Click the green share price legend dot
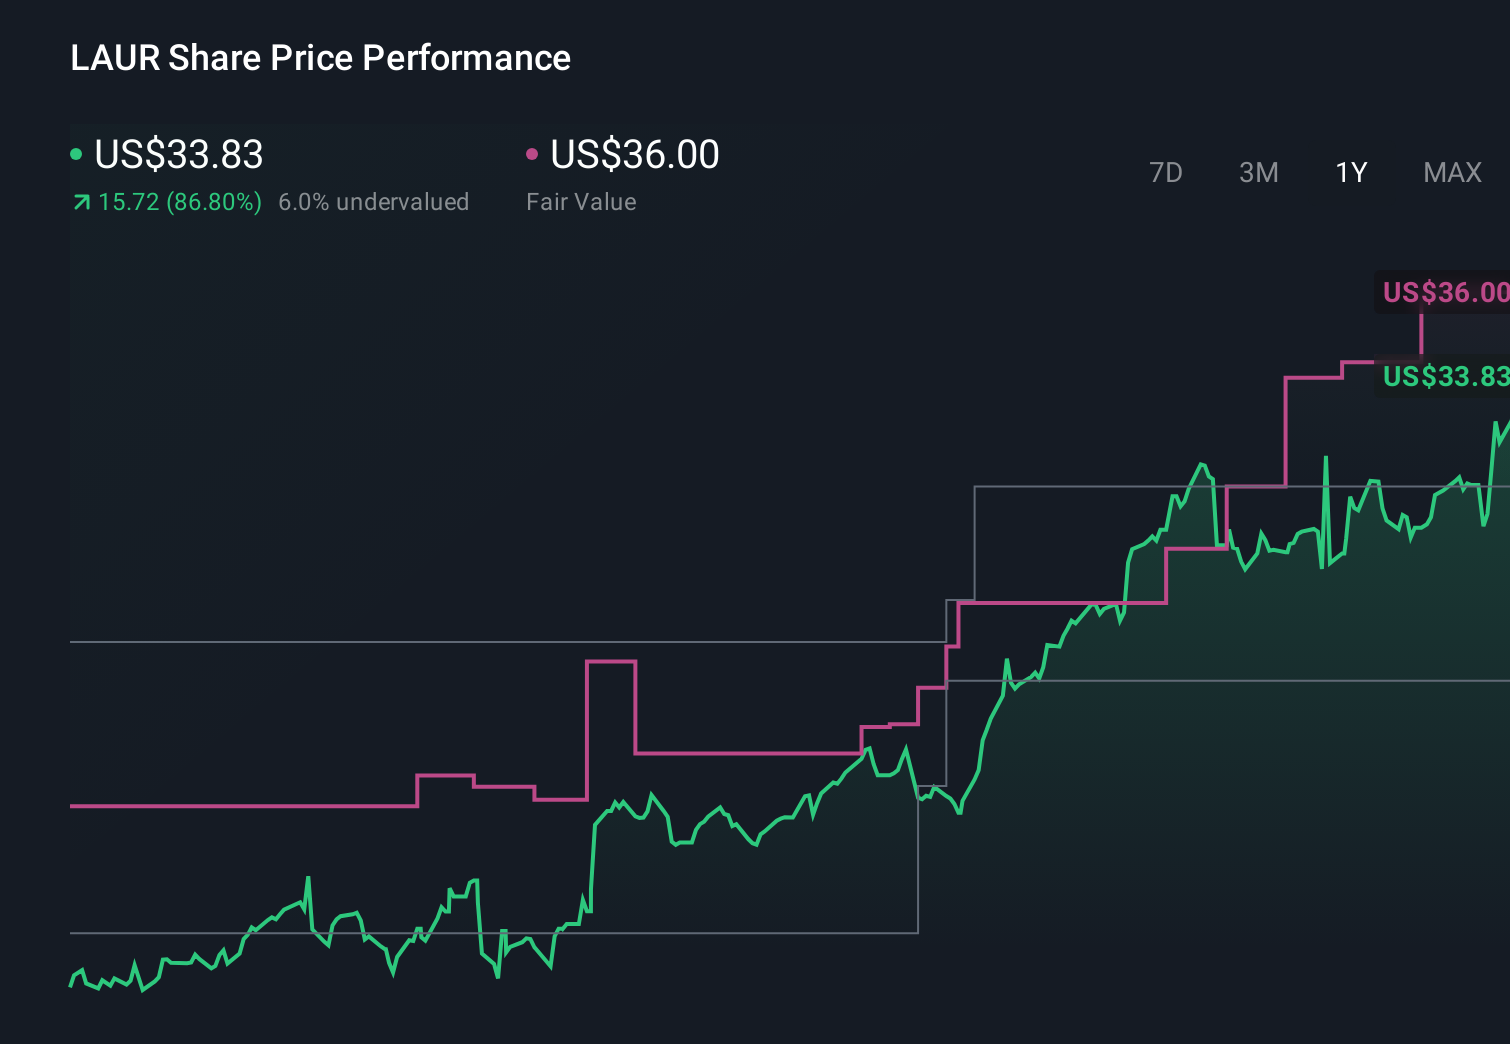Viewport: 1510px width, 1044px height. 76,153
